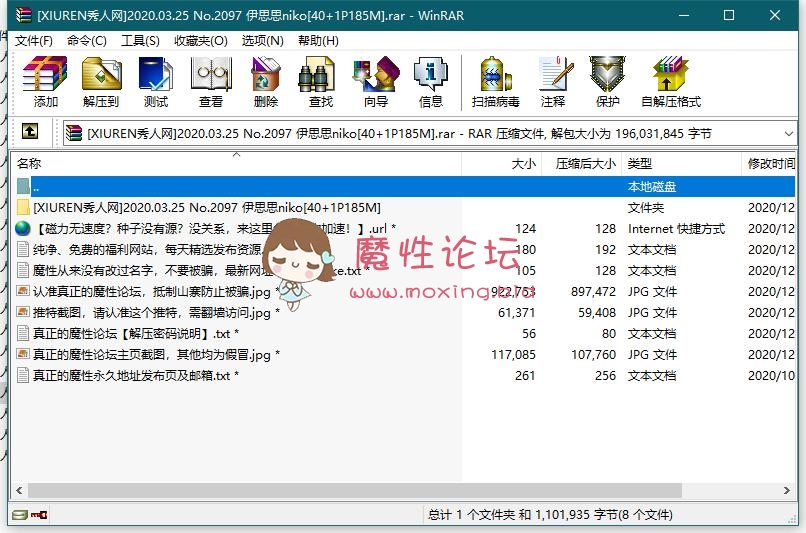The width and height of the screenshot is (806, 533).
Task: Select the 魔性从来没有改过名字 txt file
Action: [x=405, y=270]
